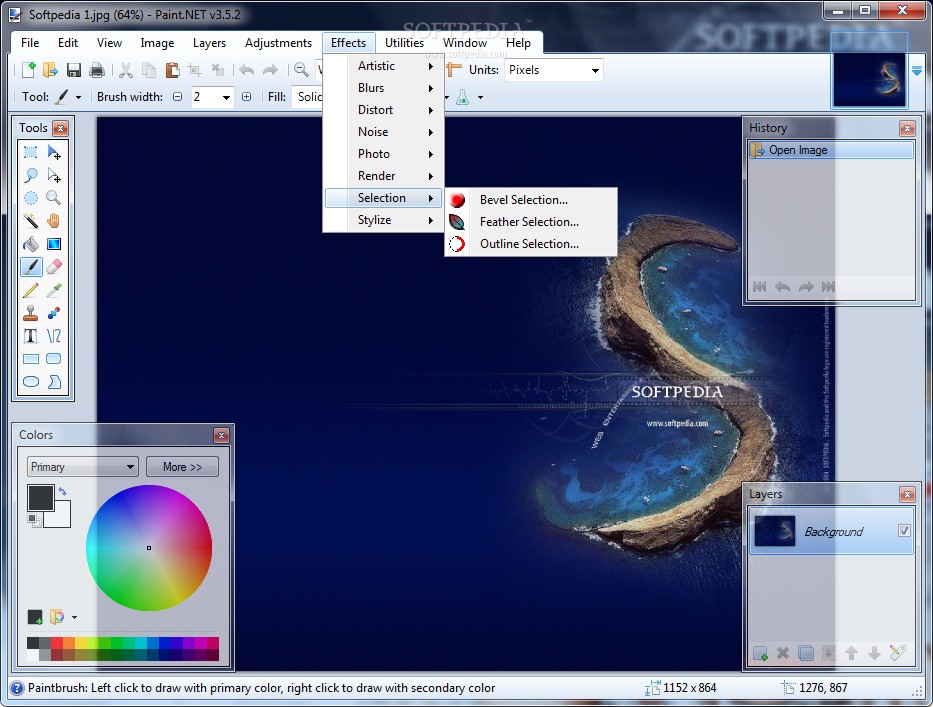Select the Rounded Rectangle tool
Viewport: 933px width, 707px height.
pos(54,359)
